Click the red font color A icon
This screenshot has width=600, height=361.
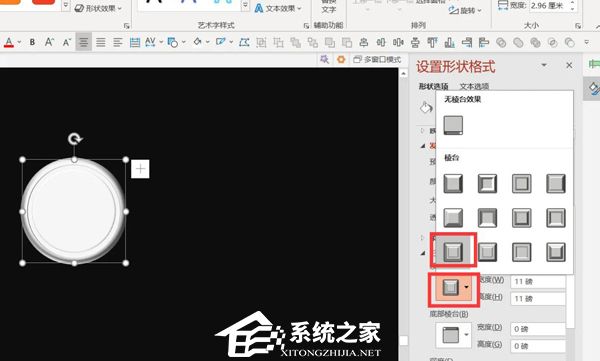click(x=8, y=42)
